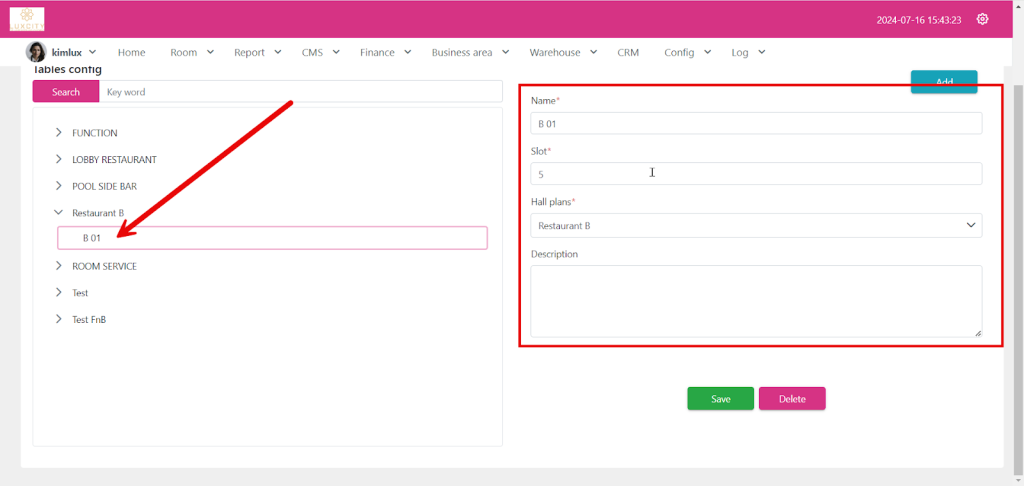1024x486 pixels.
Task: Open the settings gear icon
Action: 982,19
